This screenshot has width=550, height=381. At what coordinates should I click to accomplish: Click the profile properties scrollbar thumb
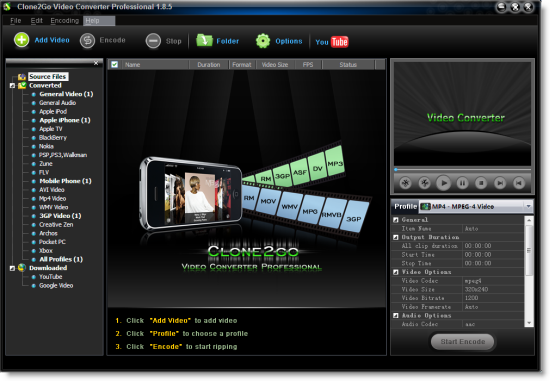(529, 250)
